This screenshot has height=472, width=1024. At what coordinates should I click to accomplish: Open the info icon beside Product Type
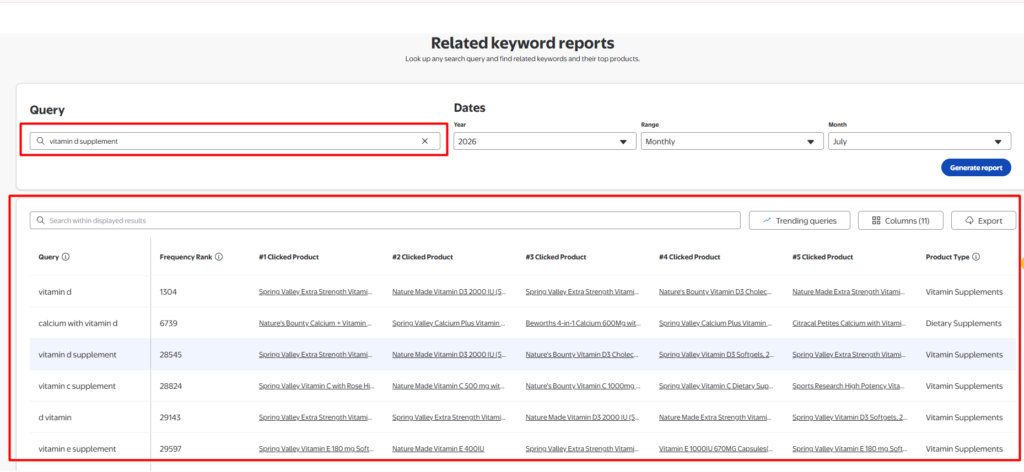point(976,257)
